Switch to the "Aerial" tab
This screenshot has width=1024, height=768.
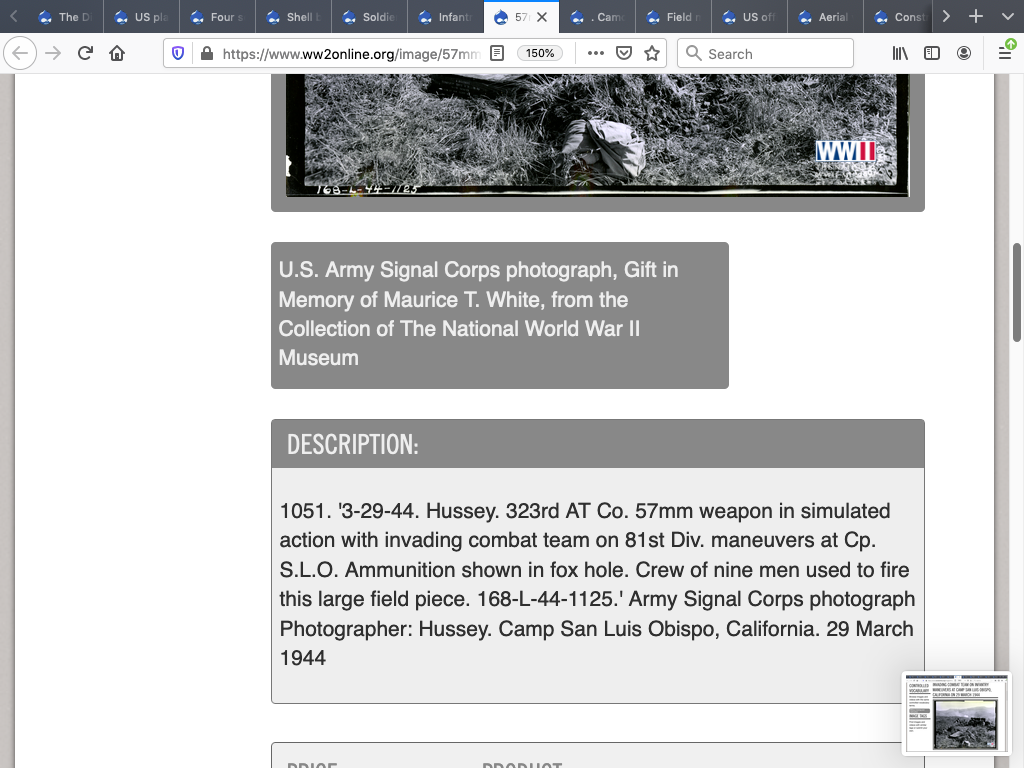(x=824, y=17)
